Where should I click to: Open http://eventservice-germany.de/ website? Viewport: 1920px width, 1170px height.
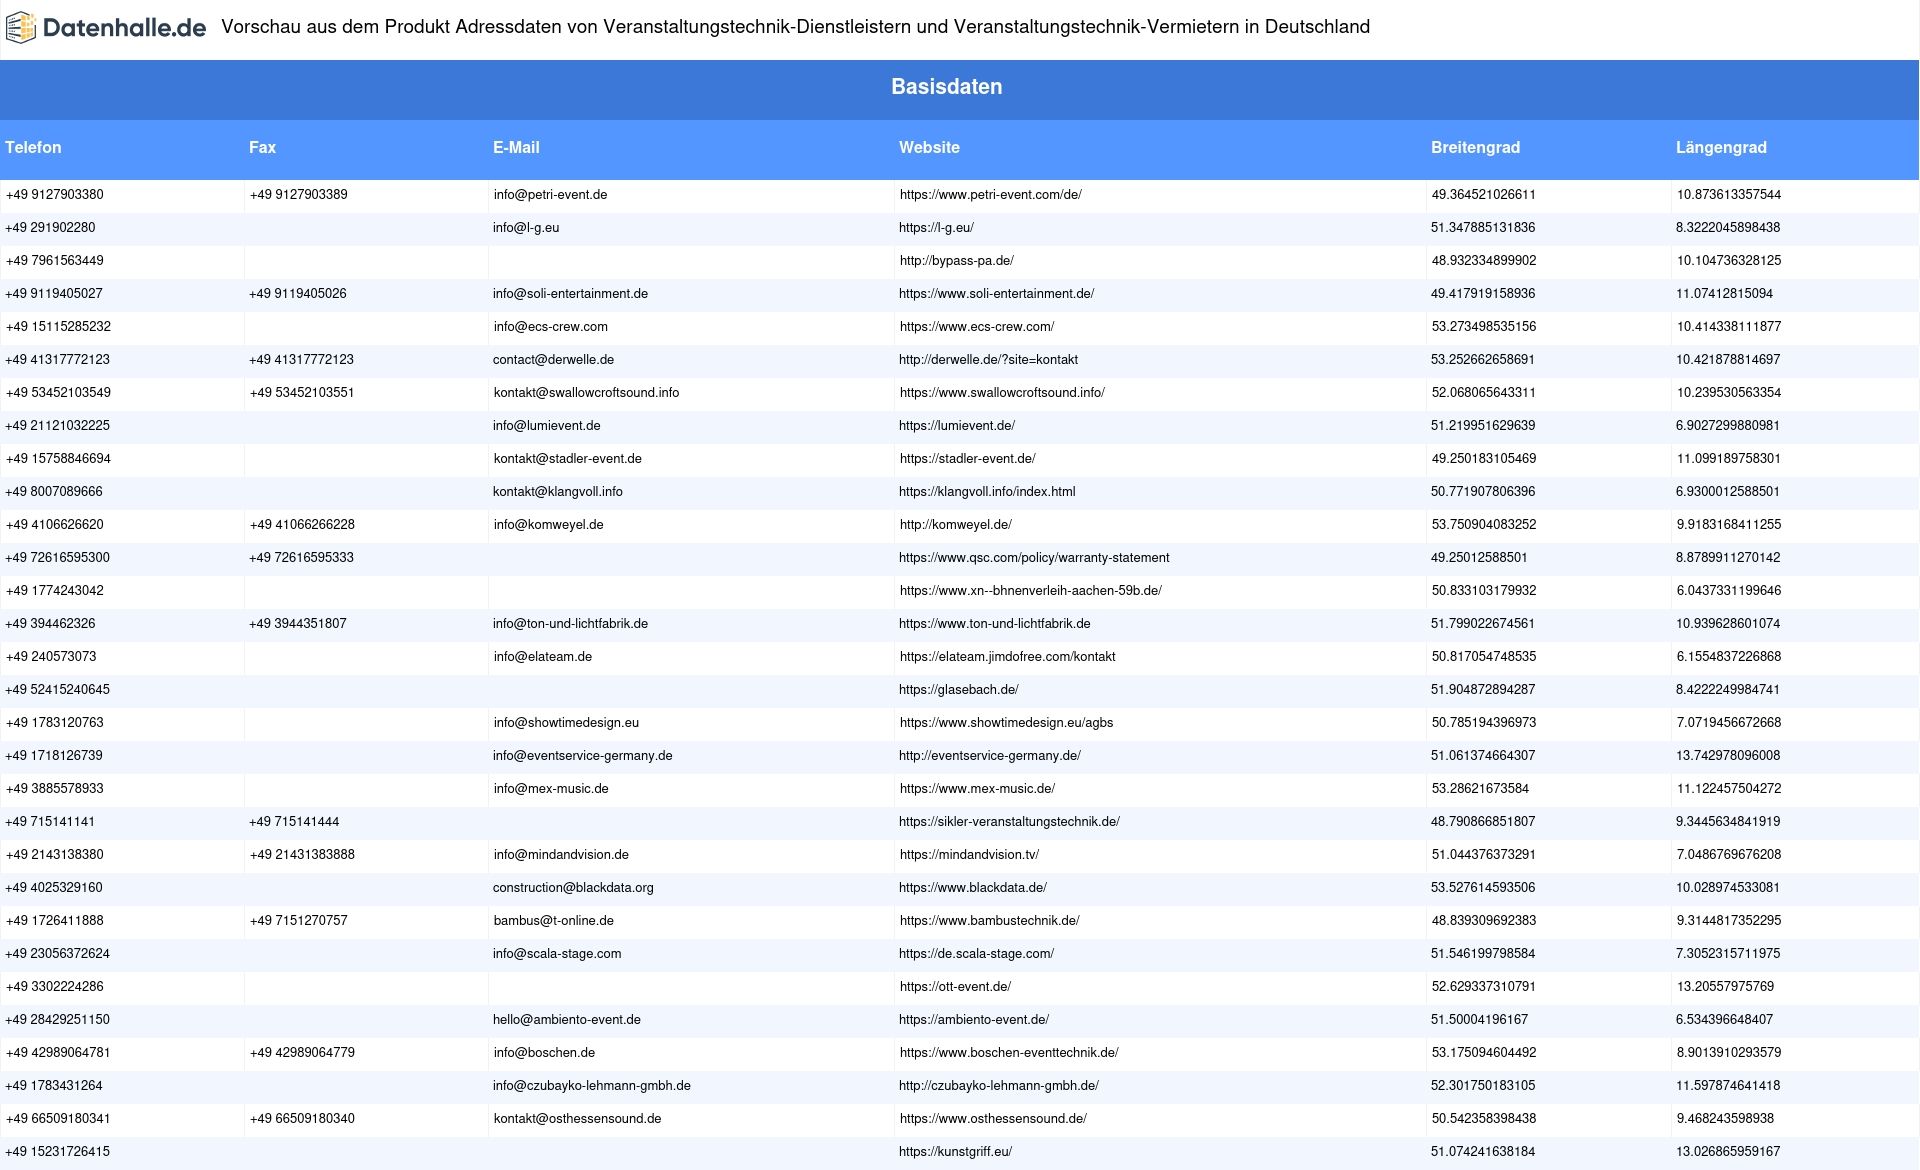(x=990, y=756)
